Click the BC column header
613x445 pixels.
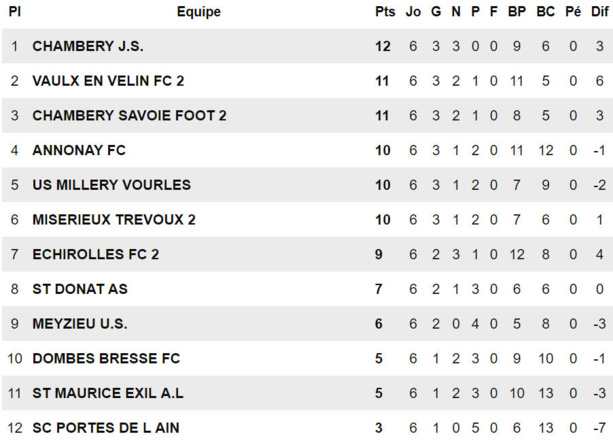[545, 12]
